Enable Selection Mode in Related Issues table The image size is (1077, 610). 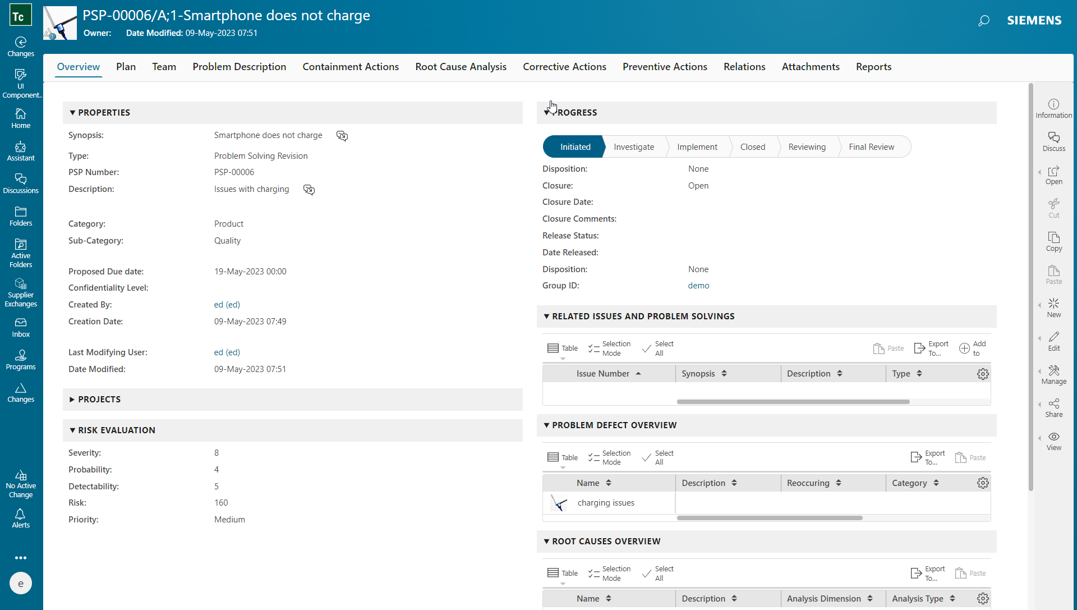pyautogui.click(x=610, y=347)
